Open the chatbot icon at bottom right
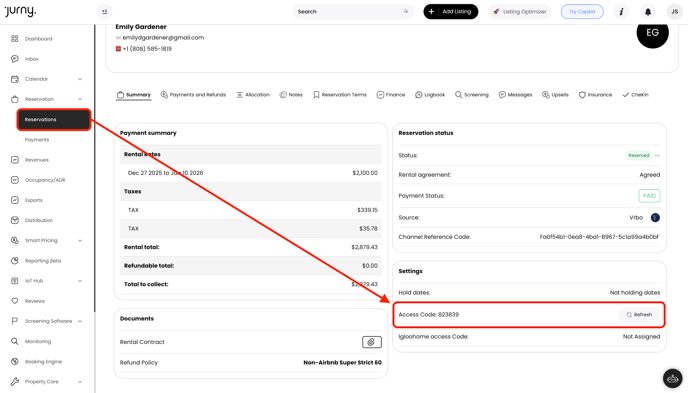Viewport: 688px width, 393px height. coord(673,378)
